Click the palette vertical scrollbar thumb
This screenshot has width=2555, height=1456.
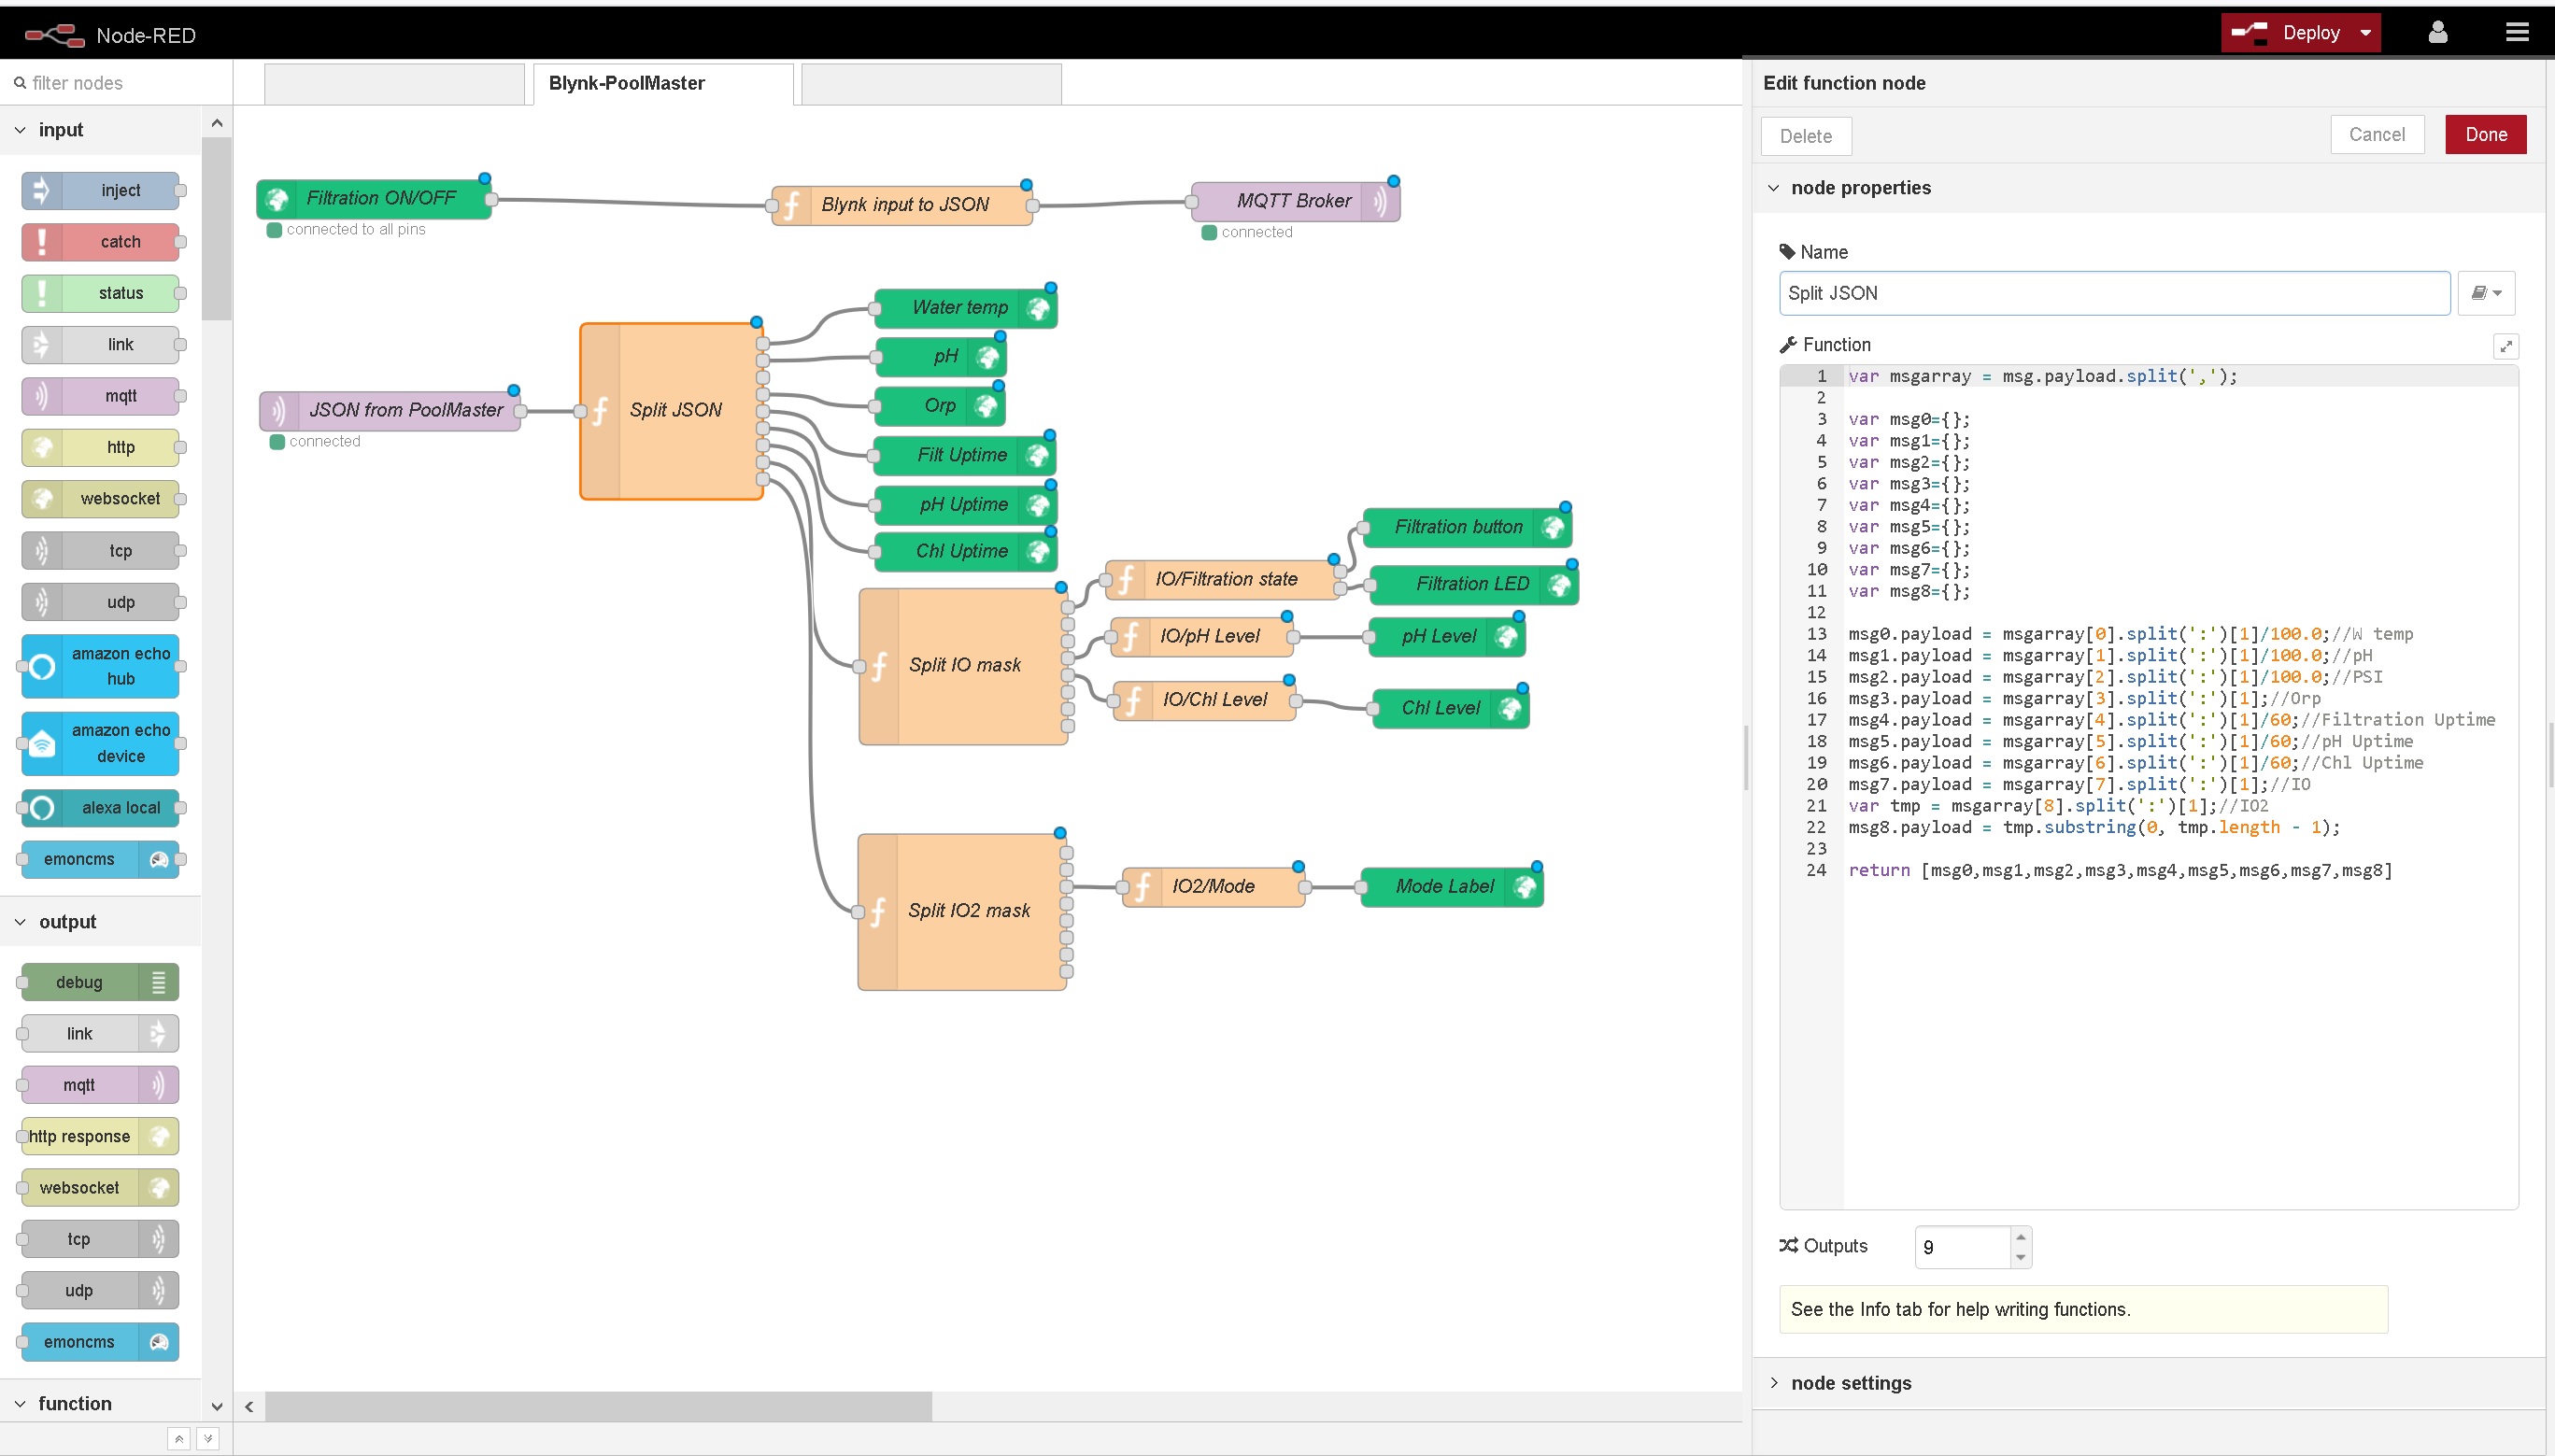216,229
